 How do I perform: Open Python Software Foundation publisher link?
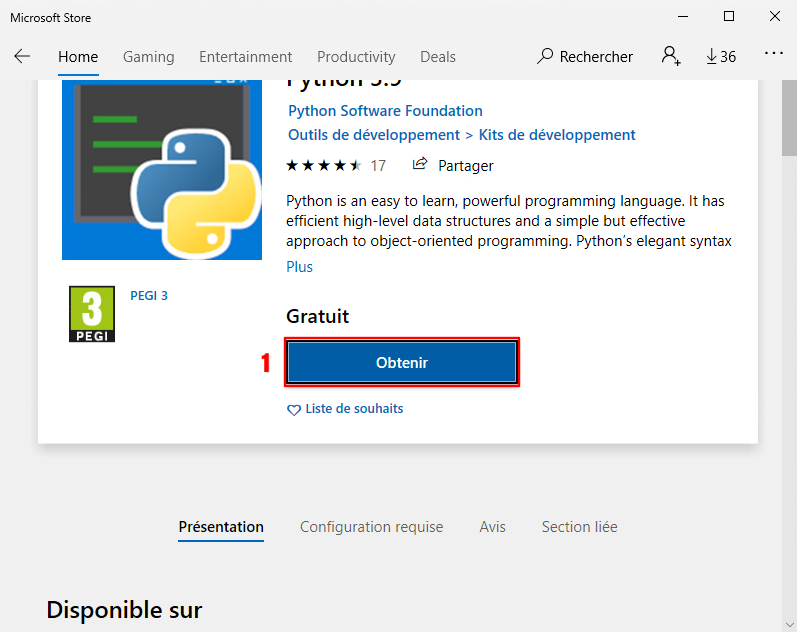pyautogui.click(x=385, y=111)
